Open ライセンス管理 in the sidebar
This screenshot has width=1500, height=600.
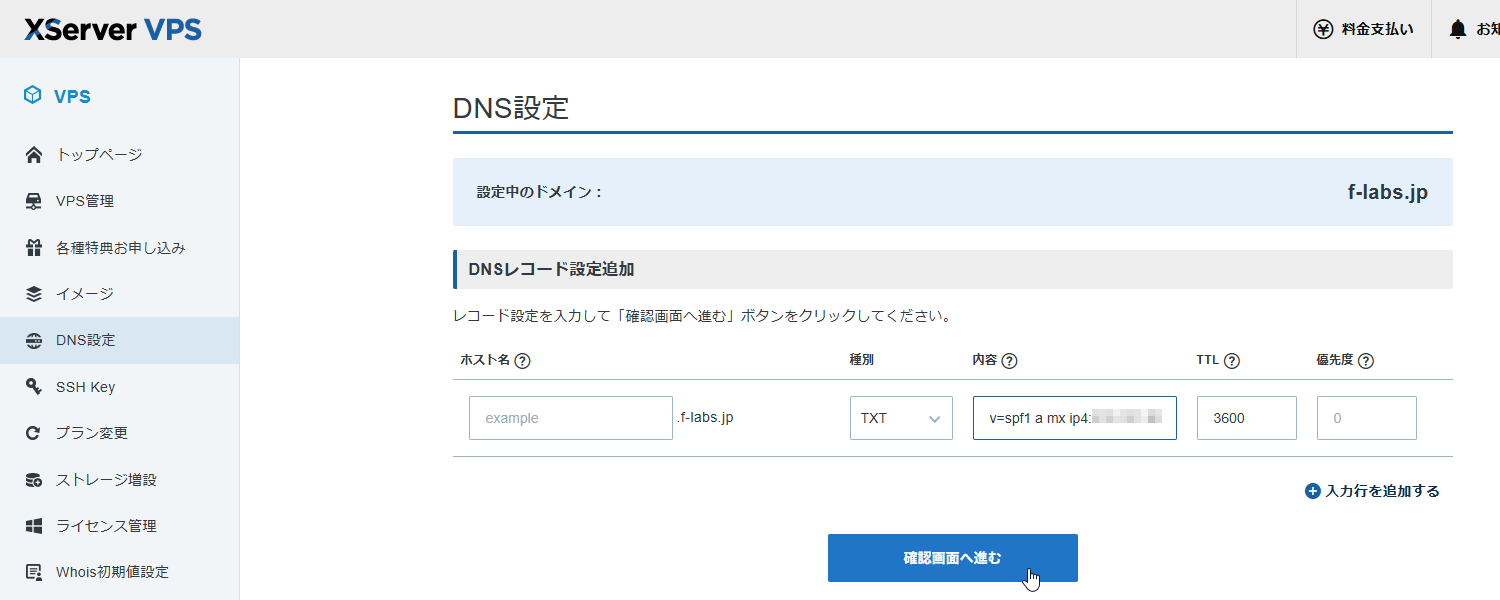click(106, 526)
